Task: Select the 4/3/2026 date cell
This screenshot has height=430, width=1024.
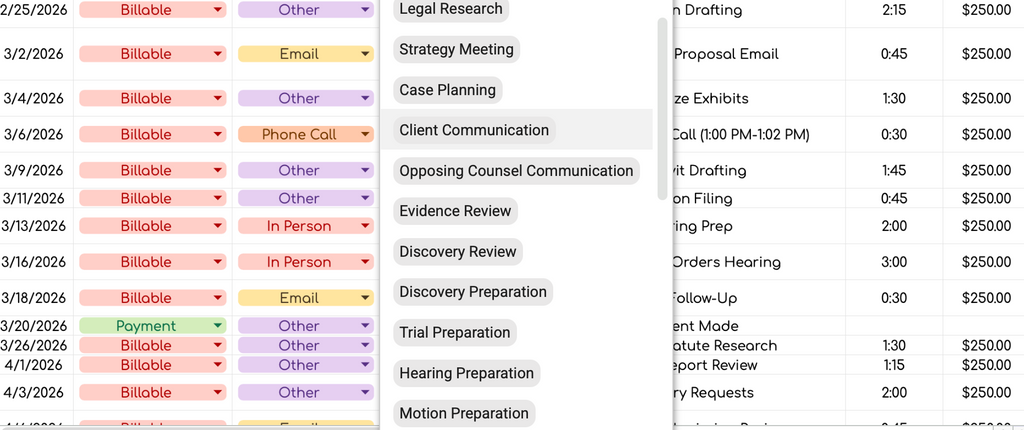Action: [x=36, y=393]
